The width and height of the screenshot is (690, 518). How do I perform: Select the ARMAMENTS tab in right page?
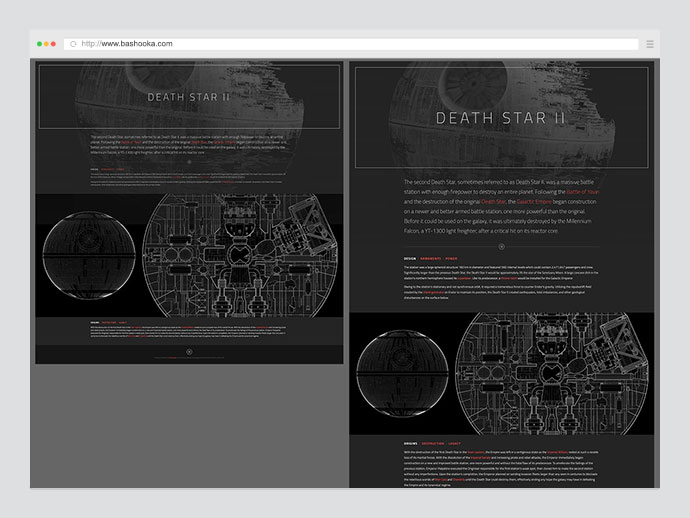(430, 259)
